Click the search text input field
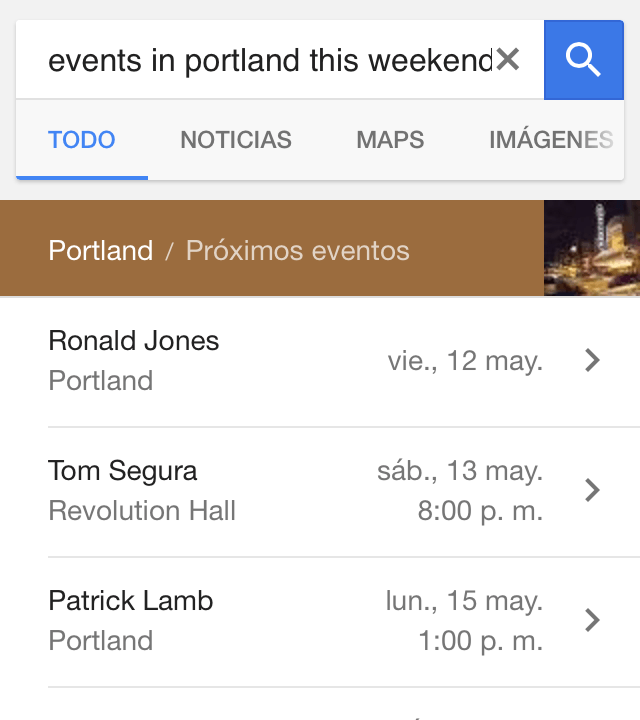The width and height of the screenshot is (640, 720). 270,61
